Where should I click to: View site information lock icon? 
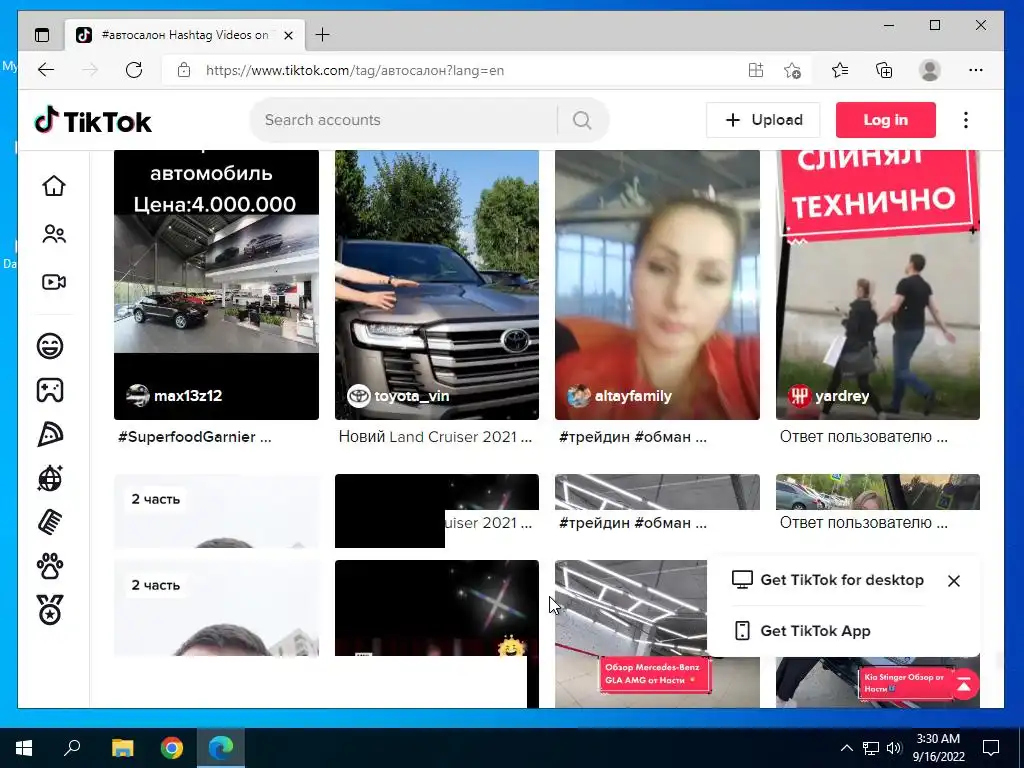pos(184,70)
